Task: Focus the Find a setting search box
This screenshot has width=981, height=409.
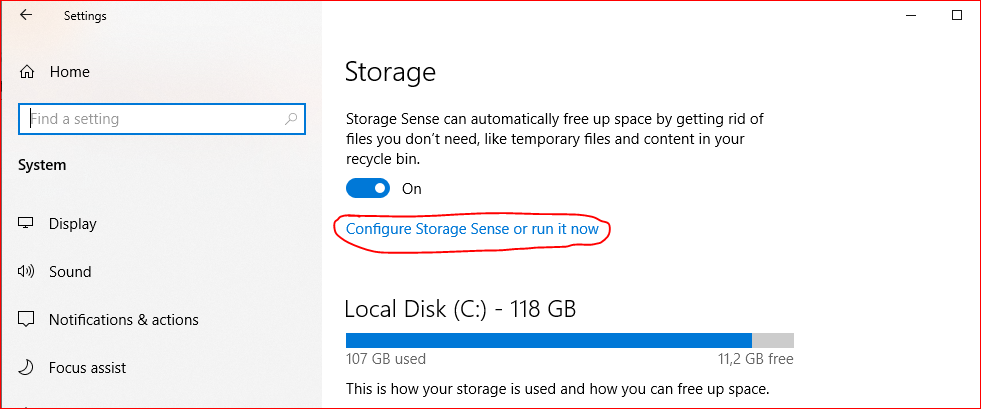Action: coord(150,119)
